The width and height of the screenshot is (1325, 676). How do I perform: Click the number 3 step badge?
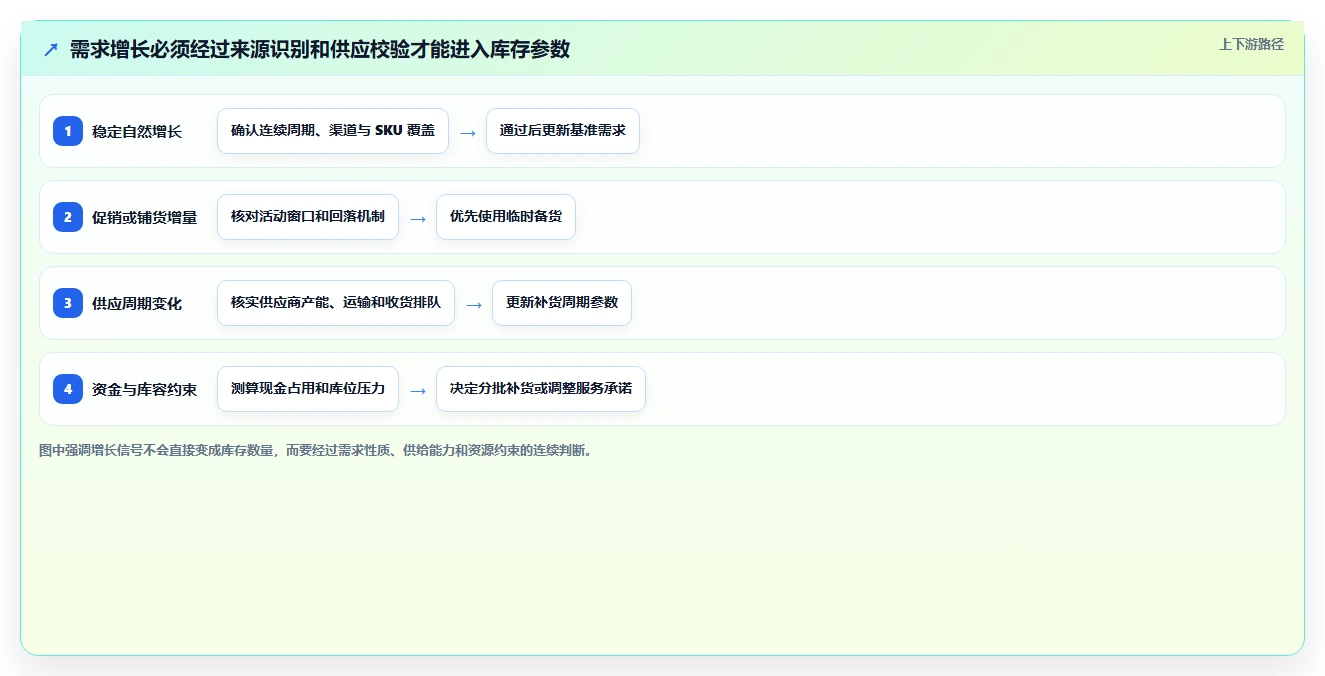click(x=68, y=303)
